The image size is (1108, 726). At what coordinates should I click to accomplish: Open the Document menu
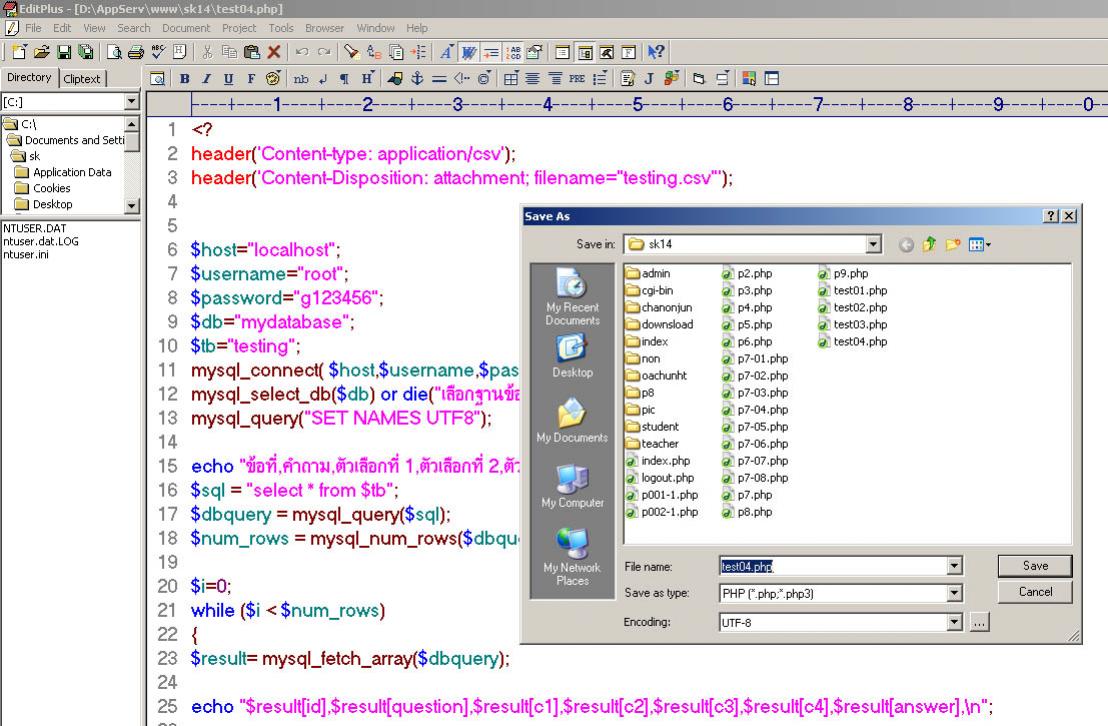coord(186,28)
